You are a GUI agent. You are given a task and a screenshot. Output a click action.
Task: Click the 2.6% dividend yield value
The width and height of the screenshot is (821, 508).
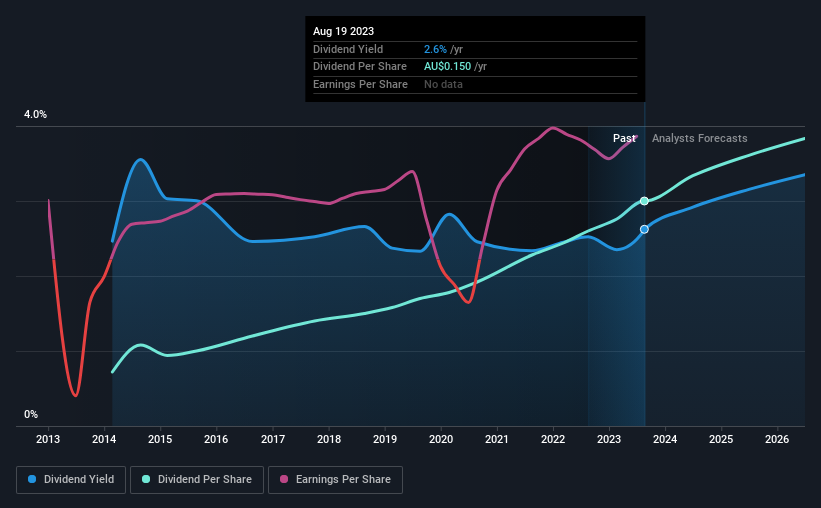[x=435, y=49]
